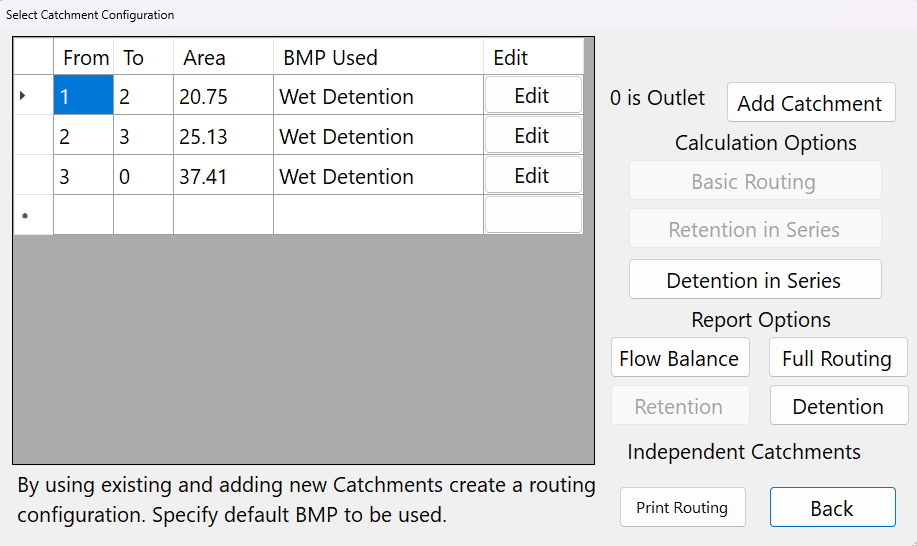Select the row header arrow for row 1

click(24, 96)
